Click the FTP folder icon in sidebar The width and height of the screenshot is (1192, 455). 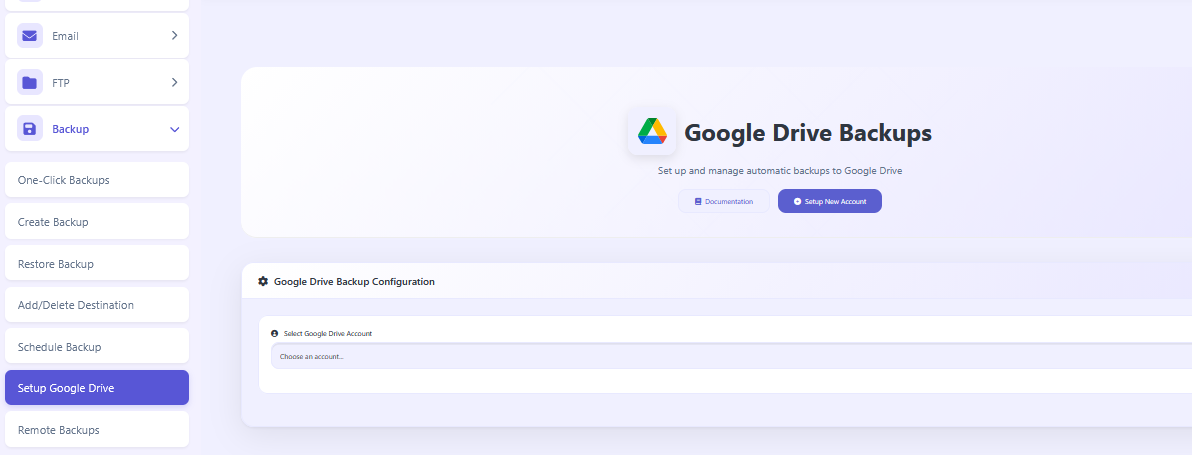(30, 83)
